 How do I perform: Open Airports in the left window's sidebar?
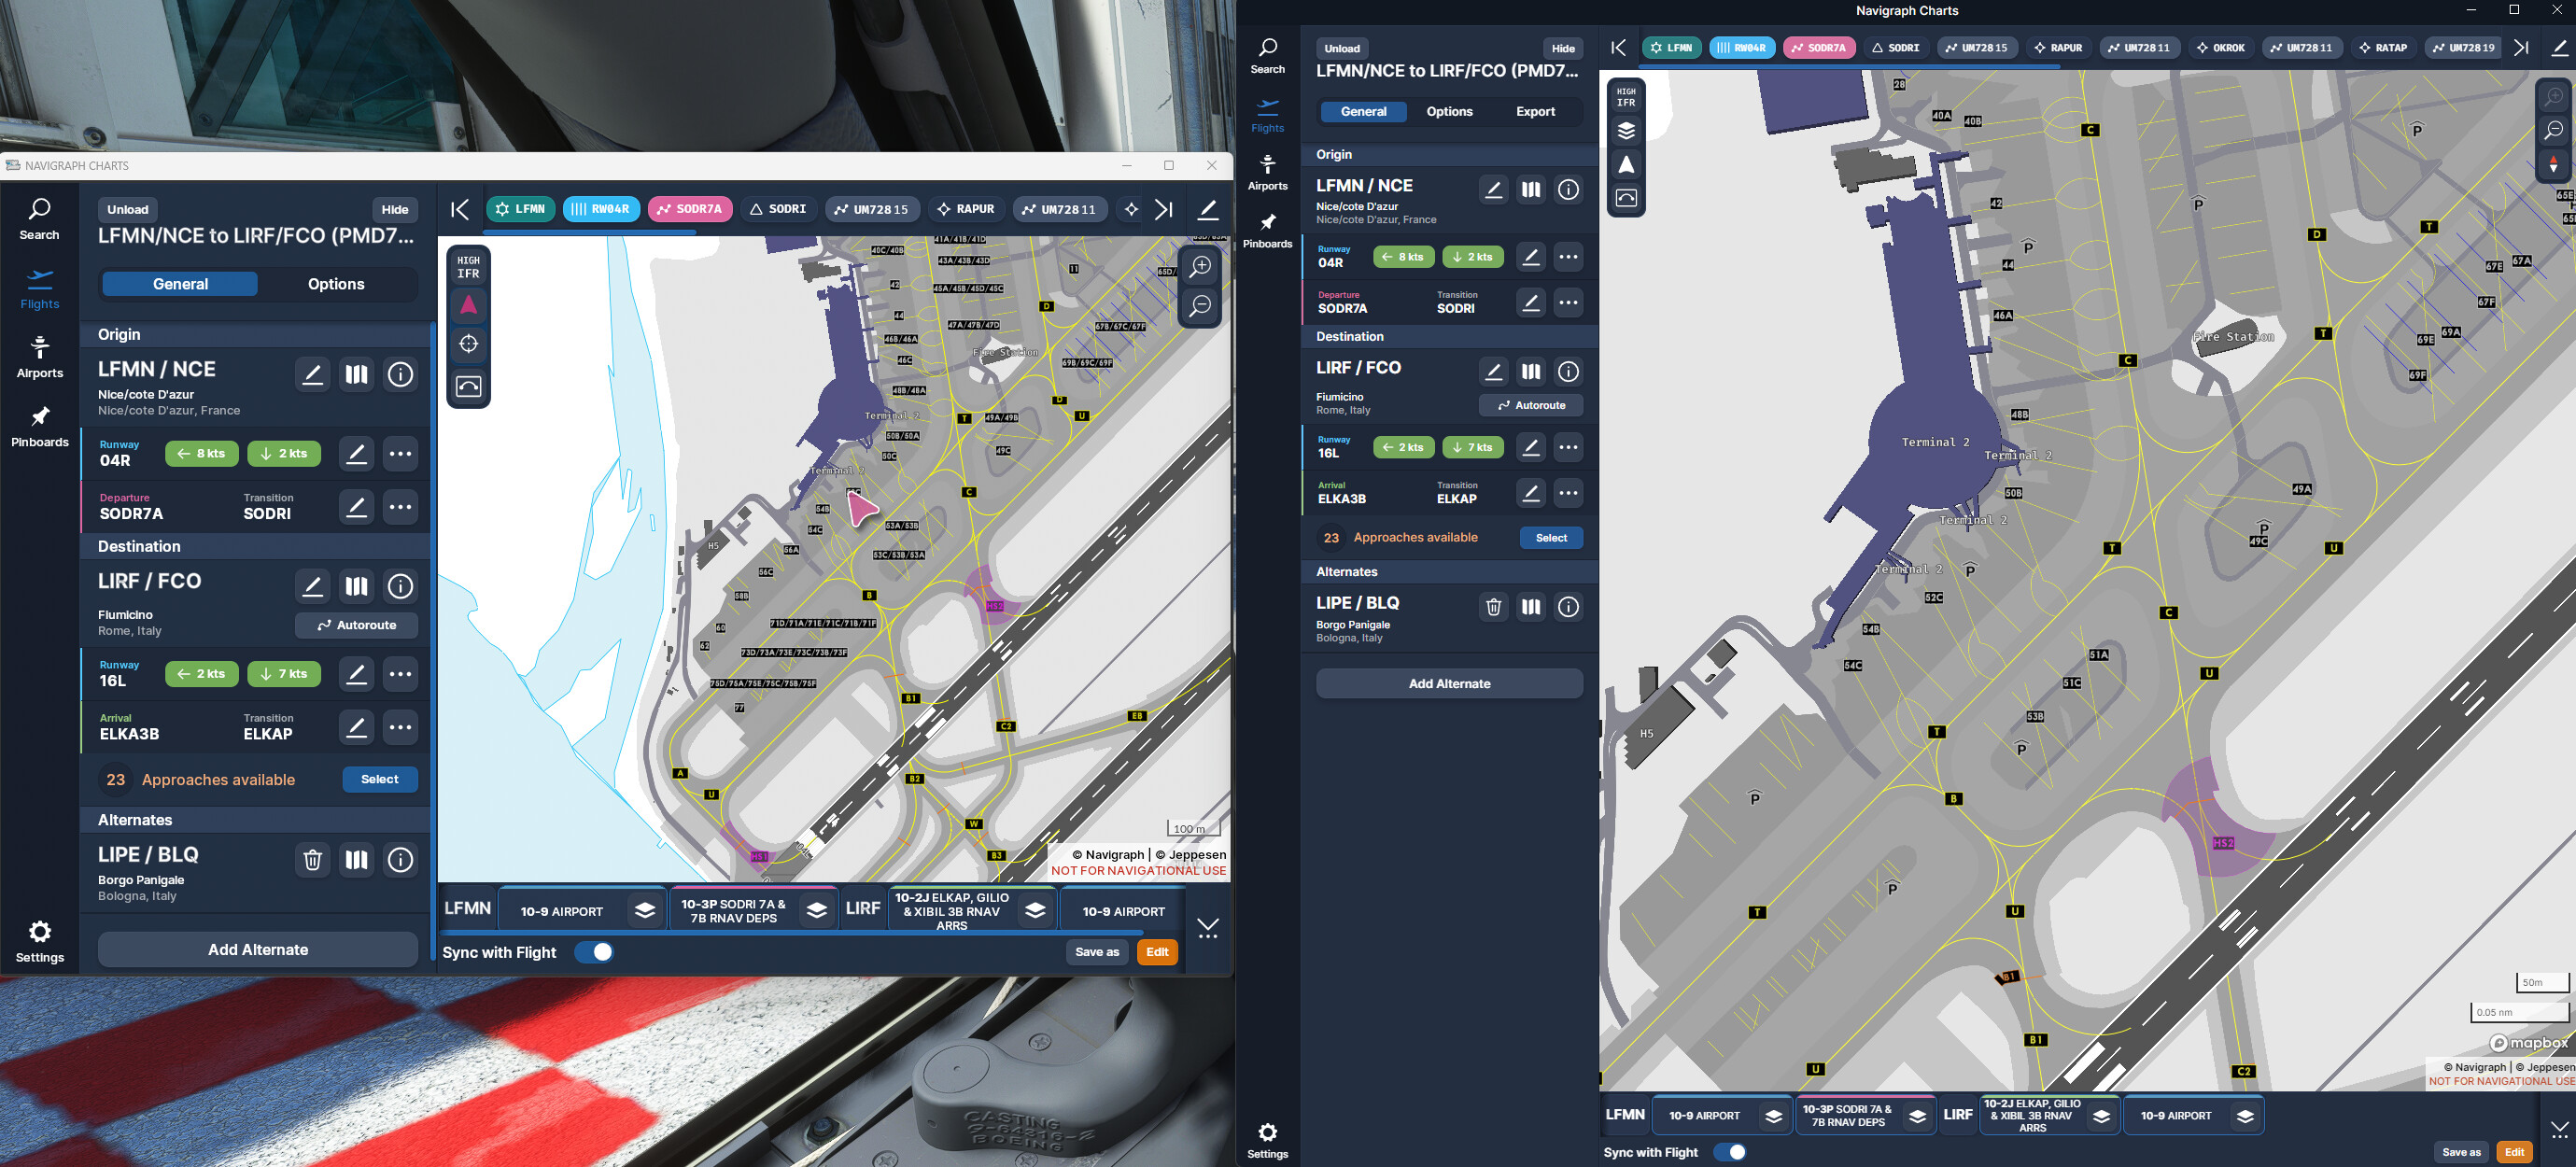tap(40, 357)
